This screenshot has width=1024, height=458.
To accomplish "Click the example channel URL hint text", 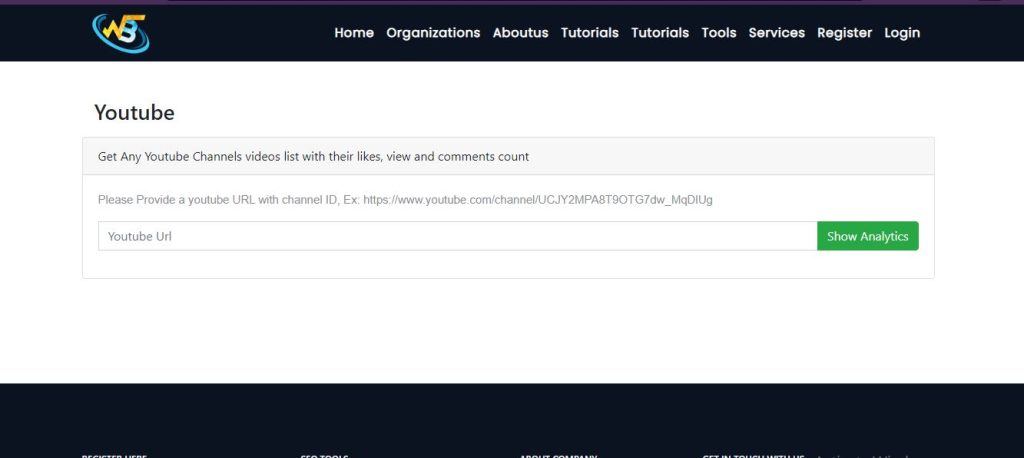I will [405, 200].
